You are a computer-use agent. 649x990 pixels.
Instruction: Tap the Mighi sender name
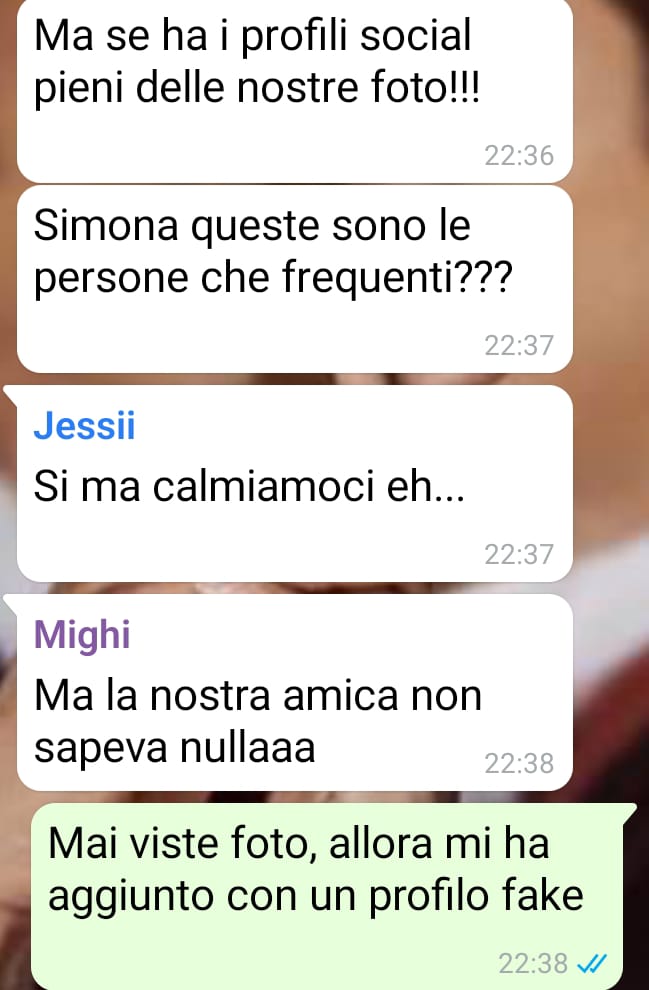coord(82,635)
